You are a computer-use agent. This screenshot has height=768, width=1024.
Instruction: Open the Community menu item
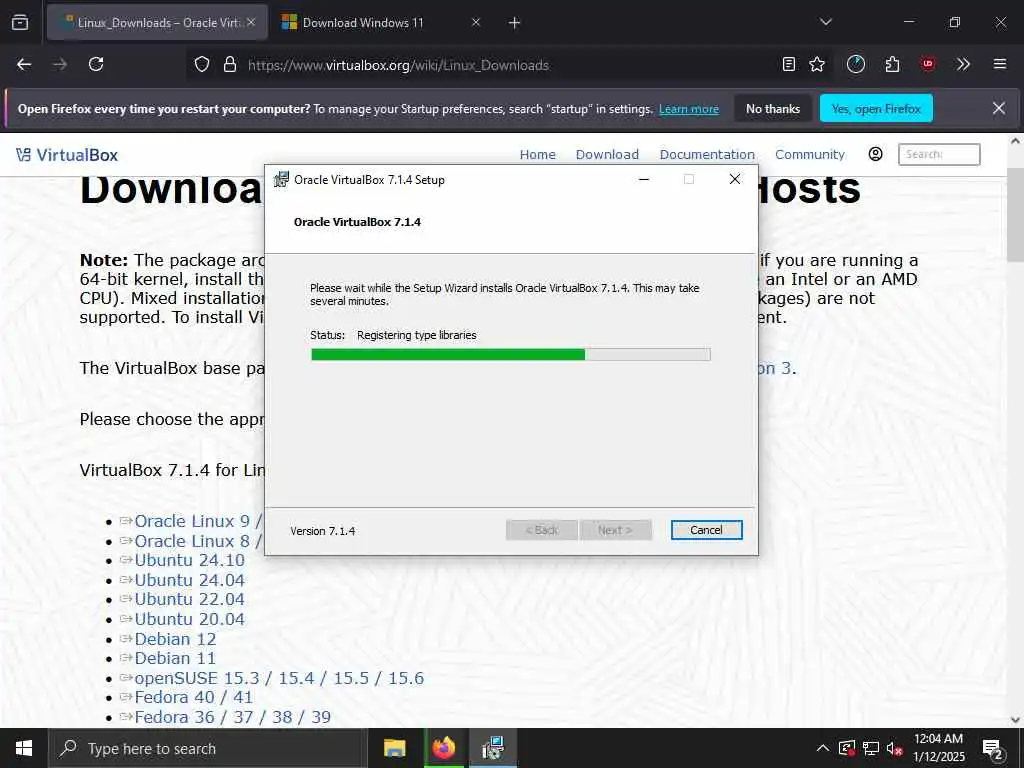[x=810, y=155]
